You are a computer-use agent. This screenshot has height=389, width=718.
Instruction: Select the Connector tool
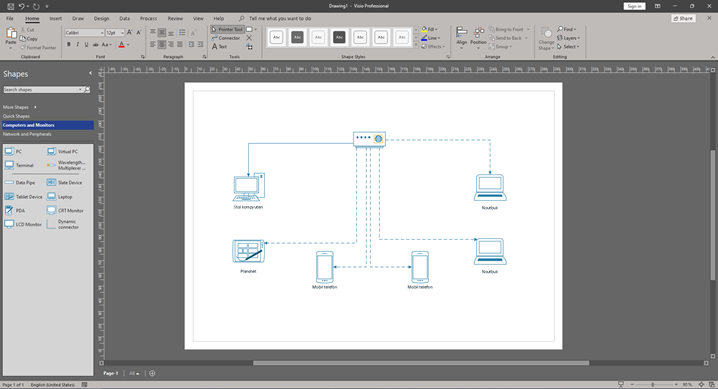(x=226, y=38)
